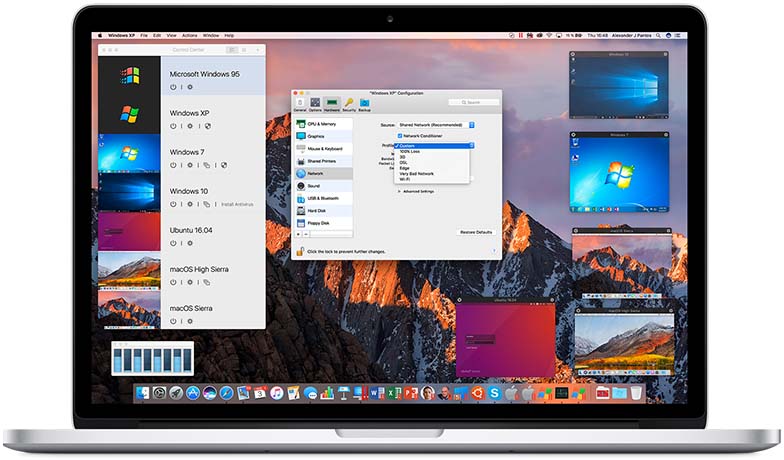This screenshot has width=784, height=460.
Task: Launch Microsoft Word from the Dock
Action: (x=376, y=393)
